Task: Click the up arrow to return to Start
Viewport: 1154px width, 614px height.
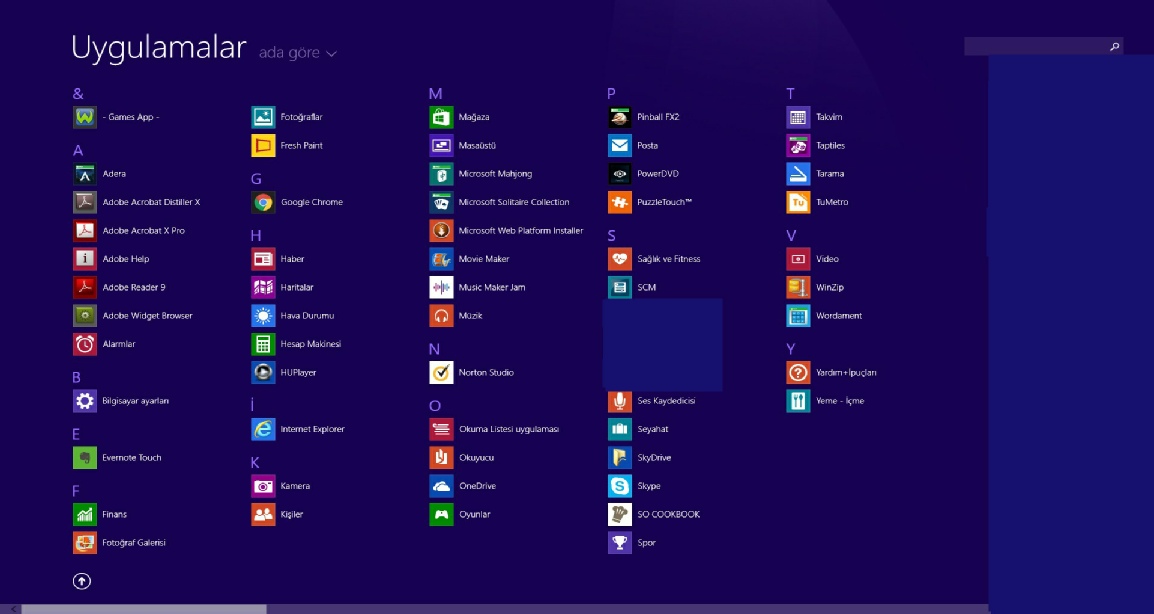Action: coord(82,581)
